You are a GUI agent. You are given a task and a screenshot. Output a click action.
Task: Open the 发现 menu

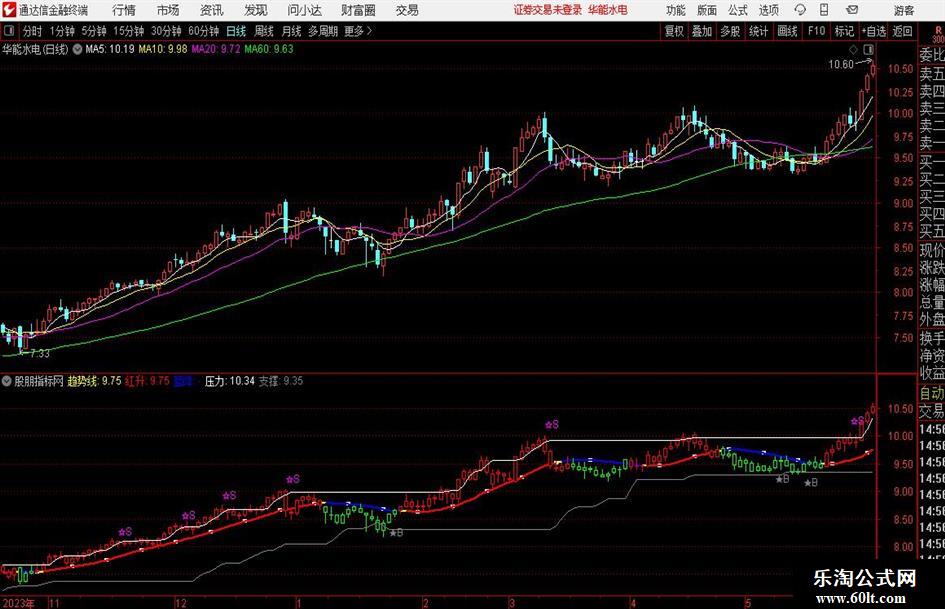tap(256, 10)
